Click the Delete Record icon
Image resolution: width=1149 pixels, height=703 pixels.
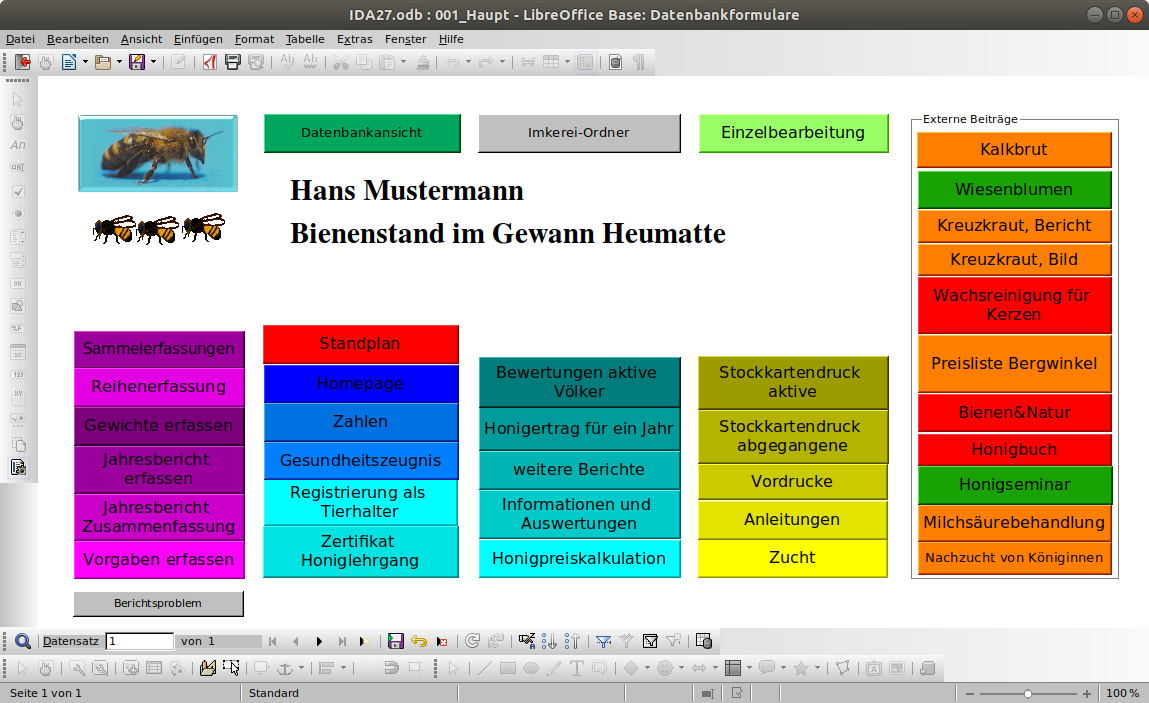[x=442, y=641]
